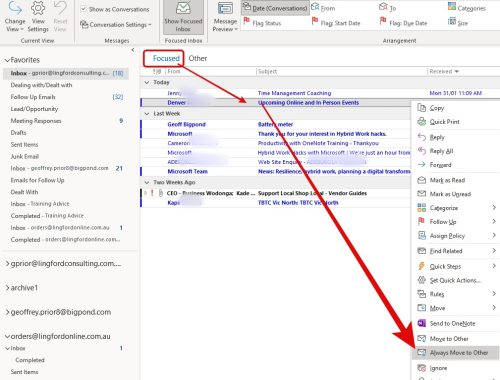Select the Reply arrow icon in context menu
The height and width of the screenshot is (380, 500).
pyautogui.click(x=422, y=137)
